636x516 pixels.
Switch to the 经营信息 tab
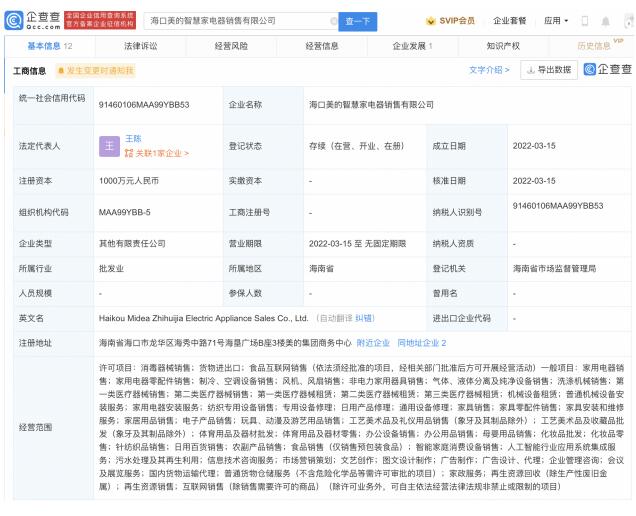322,46
